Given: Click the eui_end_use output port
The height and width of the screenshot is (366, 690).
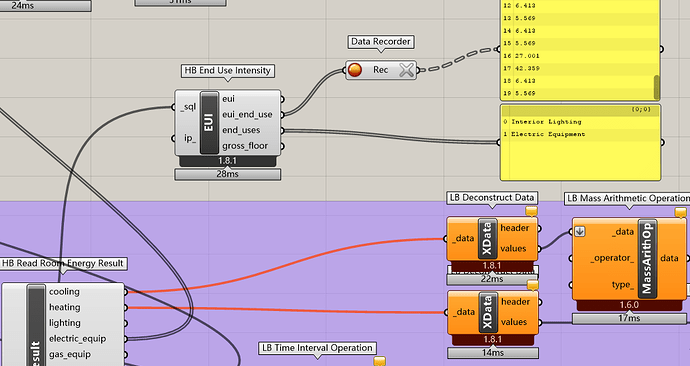Looking at the screenshot, I should click(282, 115).
